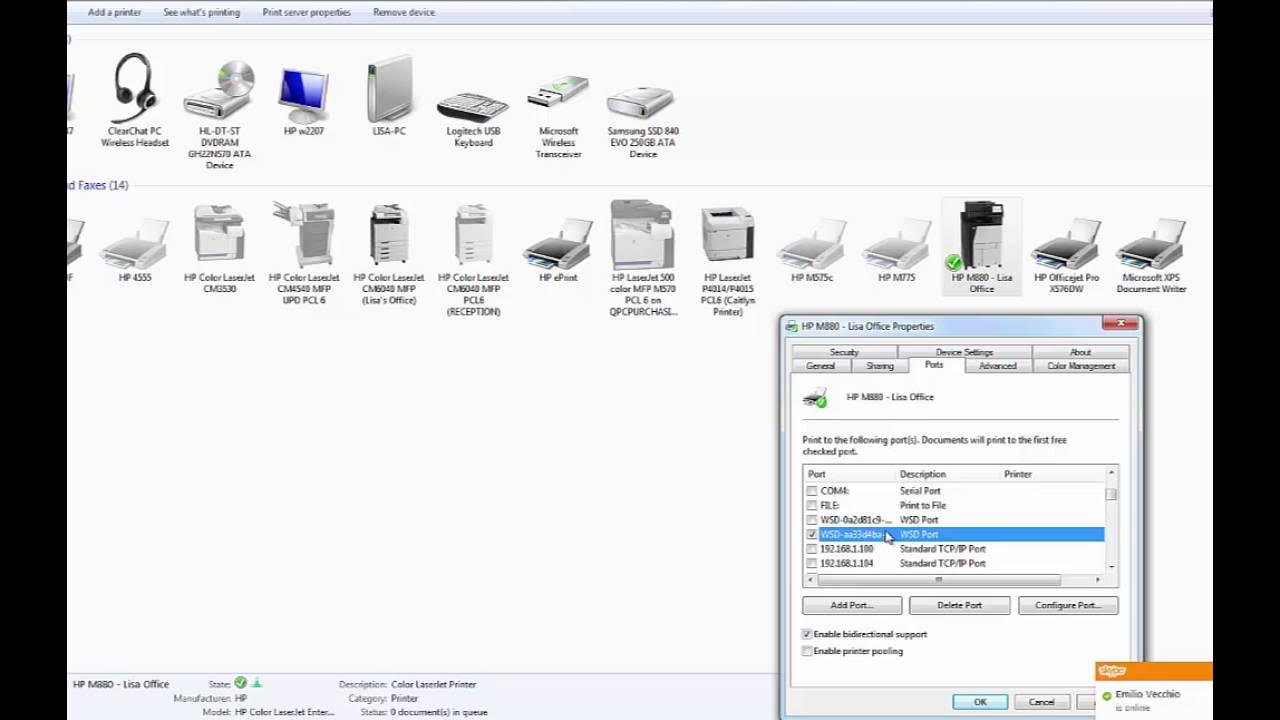Click the port list horizontal scroll left arrow

click(810, 580)
